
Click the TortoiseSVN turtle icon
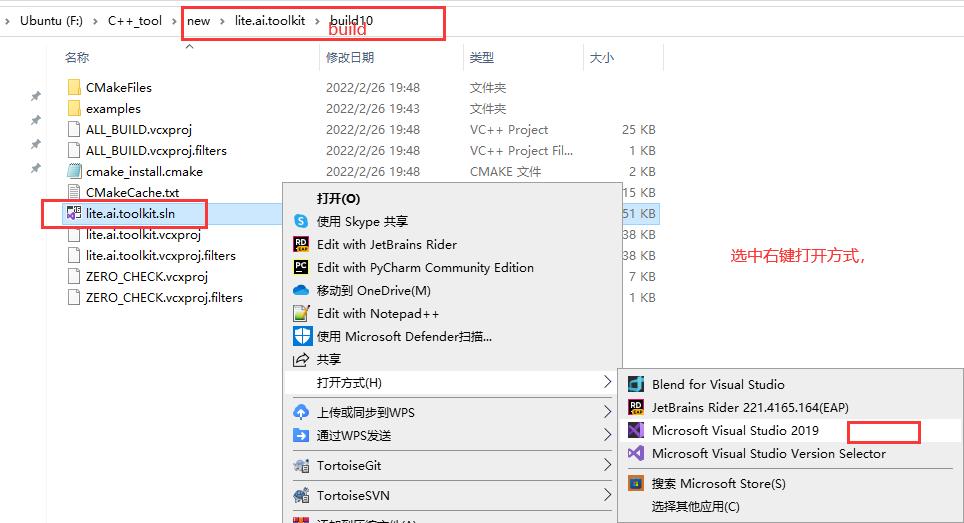pos(301,495)
